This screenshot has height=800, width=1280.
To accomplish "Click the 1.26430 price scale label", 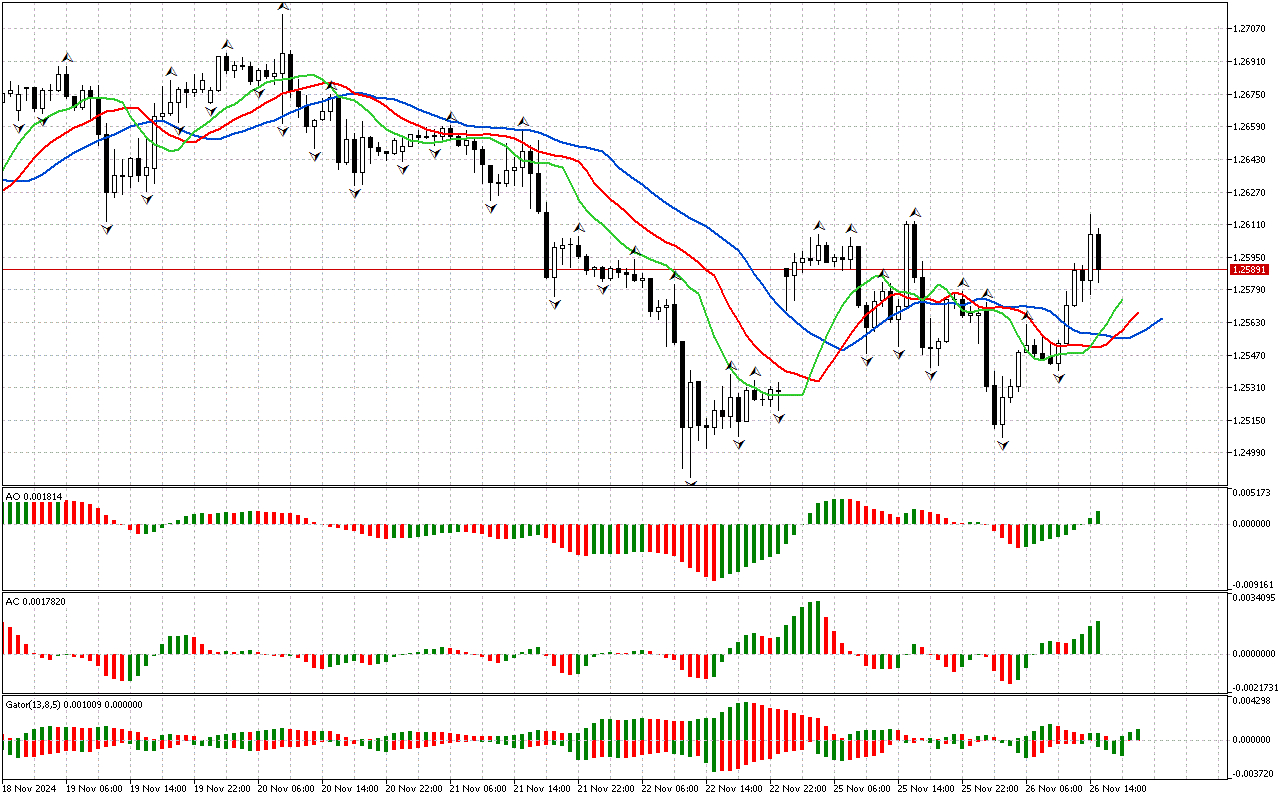I will pos(1250,160).
